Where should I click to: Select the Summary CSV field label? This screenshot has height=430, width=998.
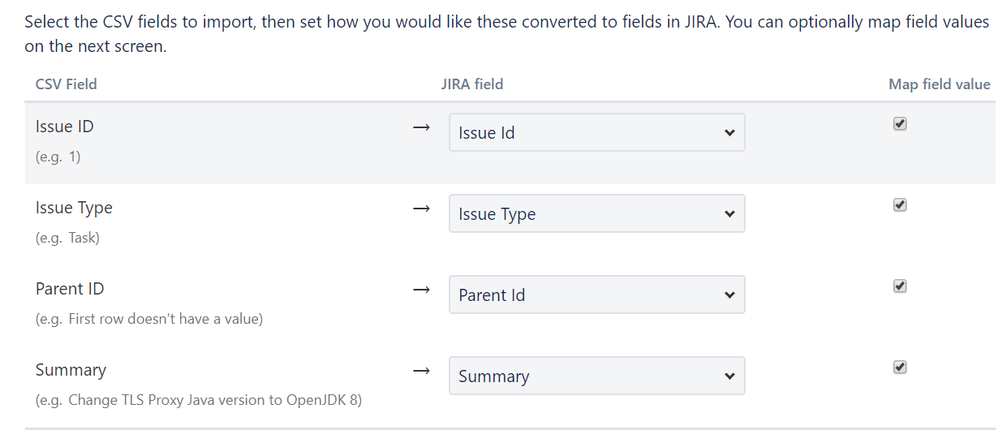tap(70, 370)
